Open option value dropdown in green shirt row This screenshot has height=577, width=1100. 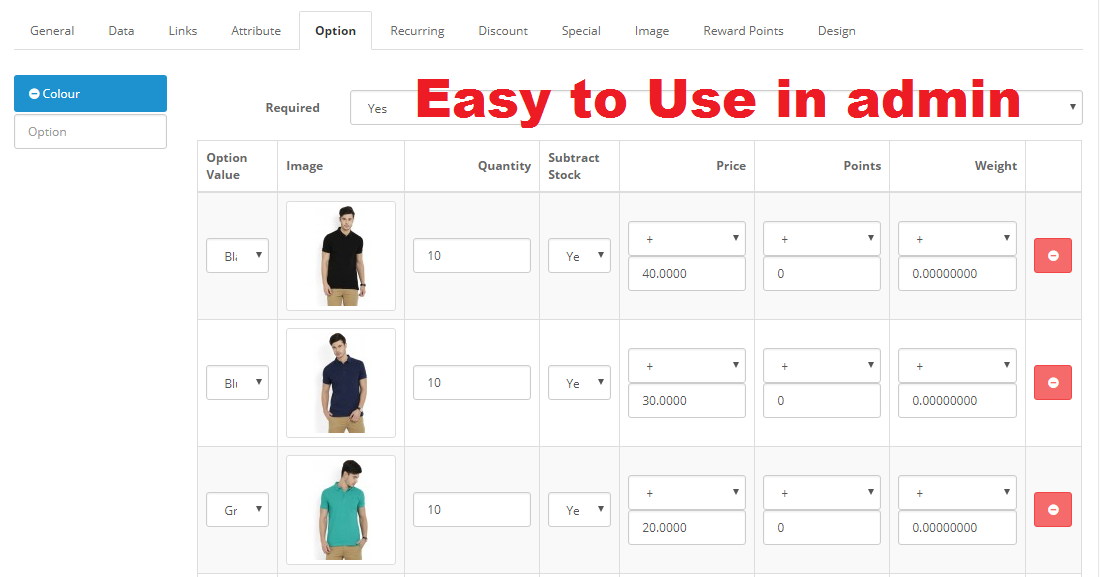pyautogui.click(x=237, y=510)
